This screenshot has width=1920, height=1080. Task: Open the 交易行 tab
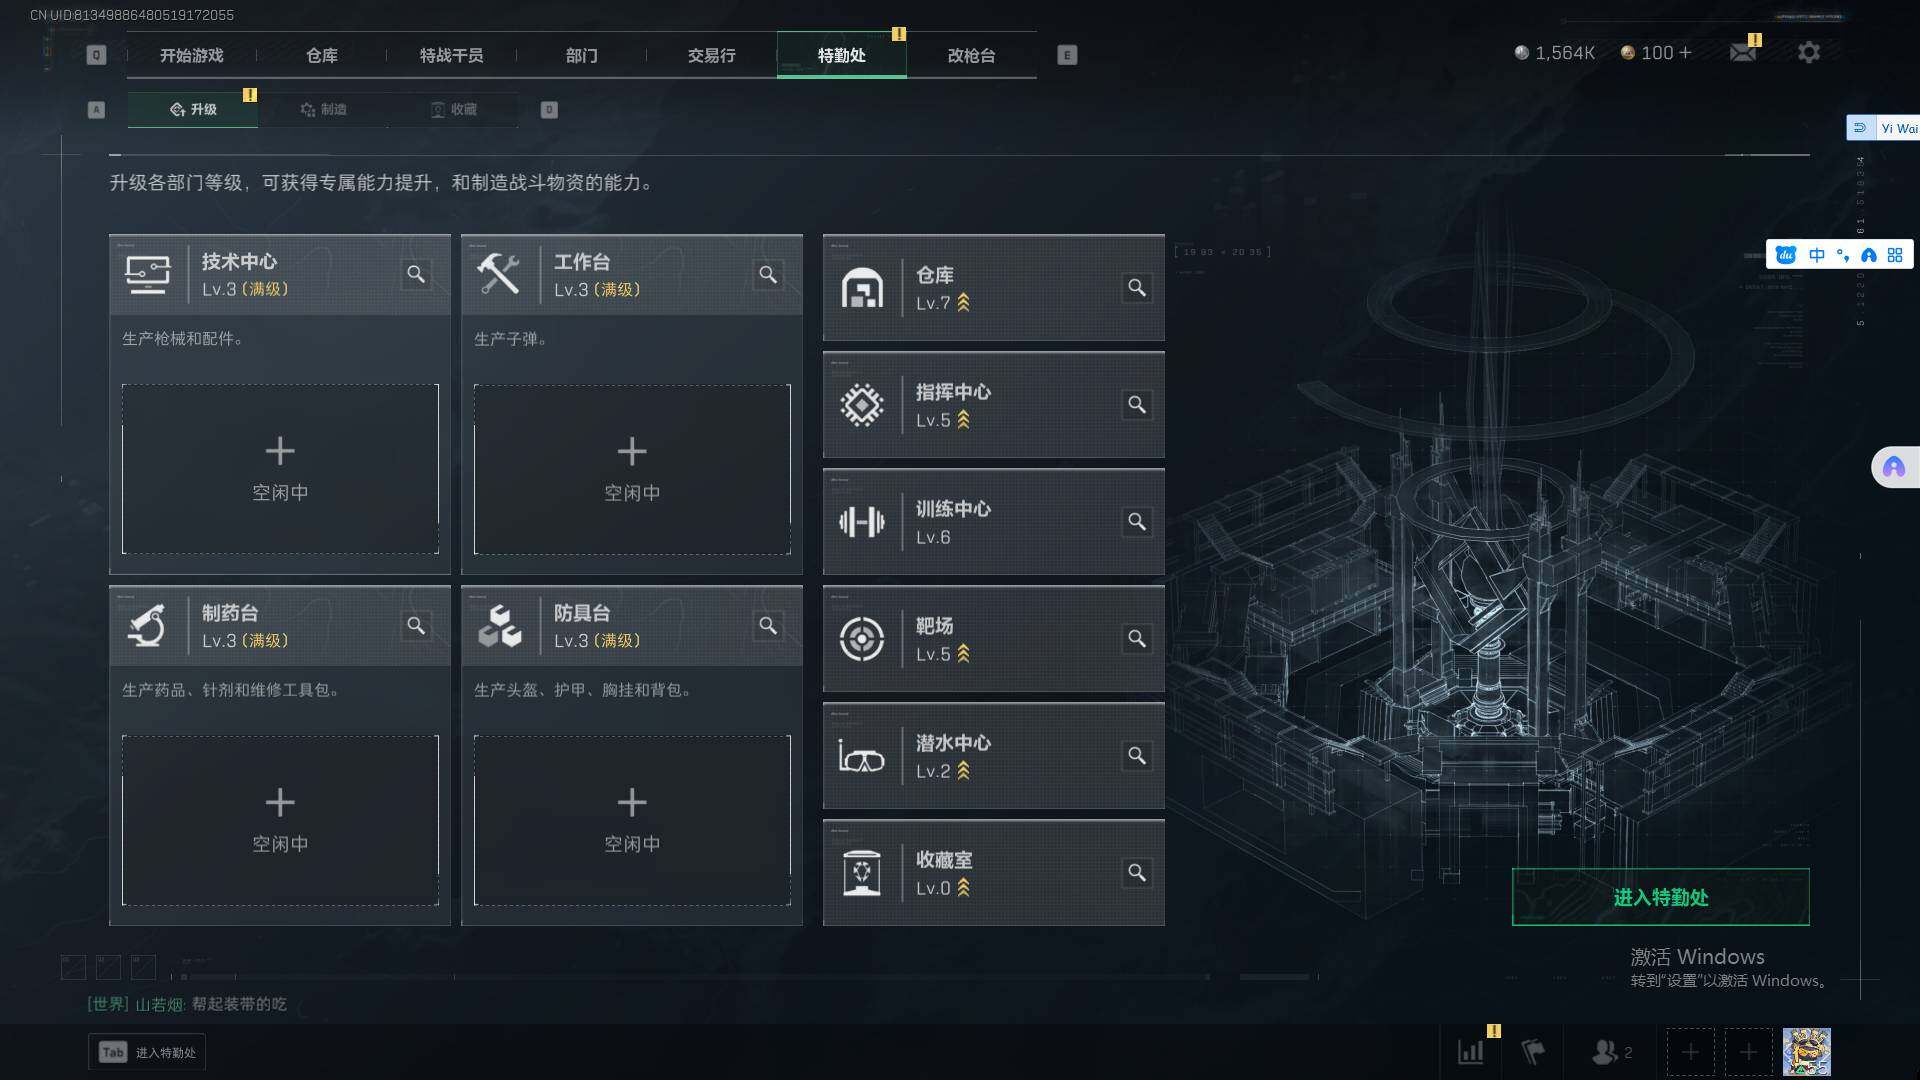(711, 55)
